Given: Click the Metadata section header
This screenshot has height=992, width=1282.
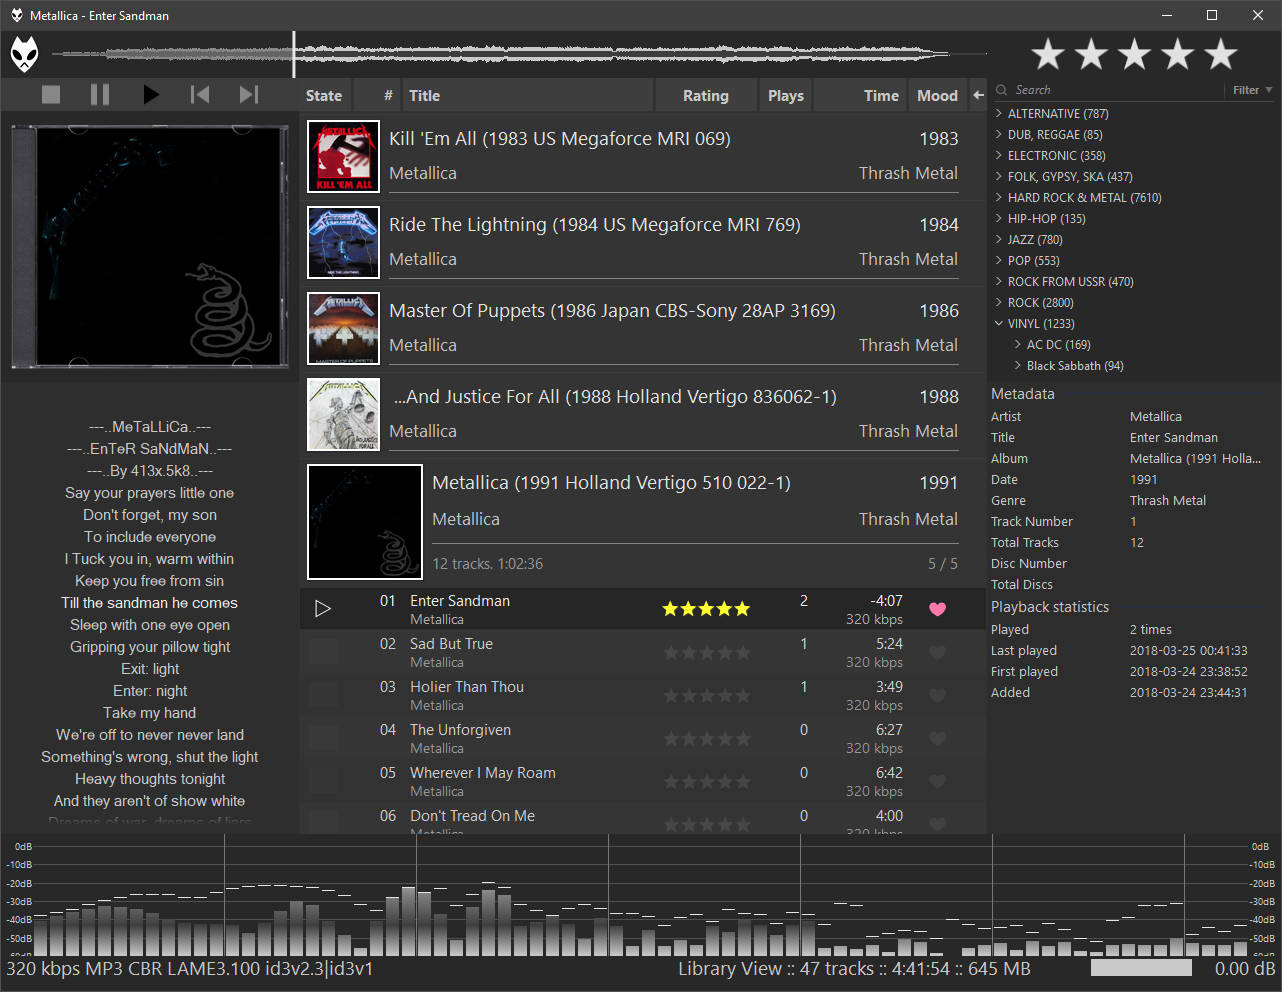Looking at the screenshot, I should (1022, 394).
